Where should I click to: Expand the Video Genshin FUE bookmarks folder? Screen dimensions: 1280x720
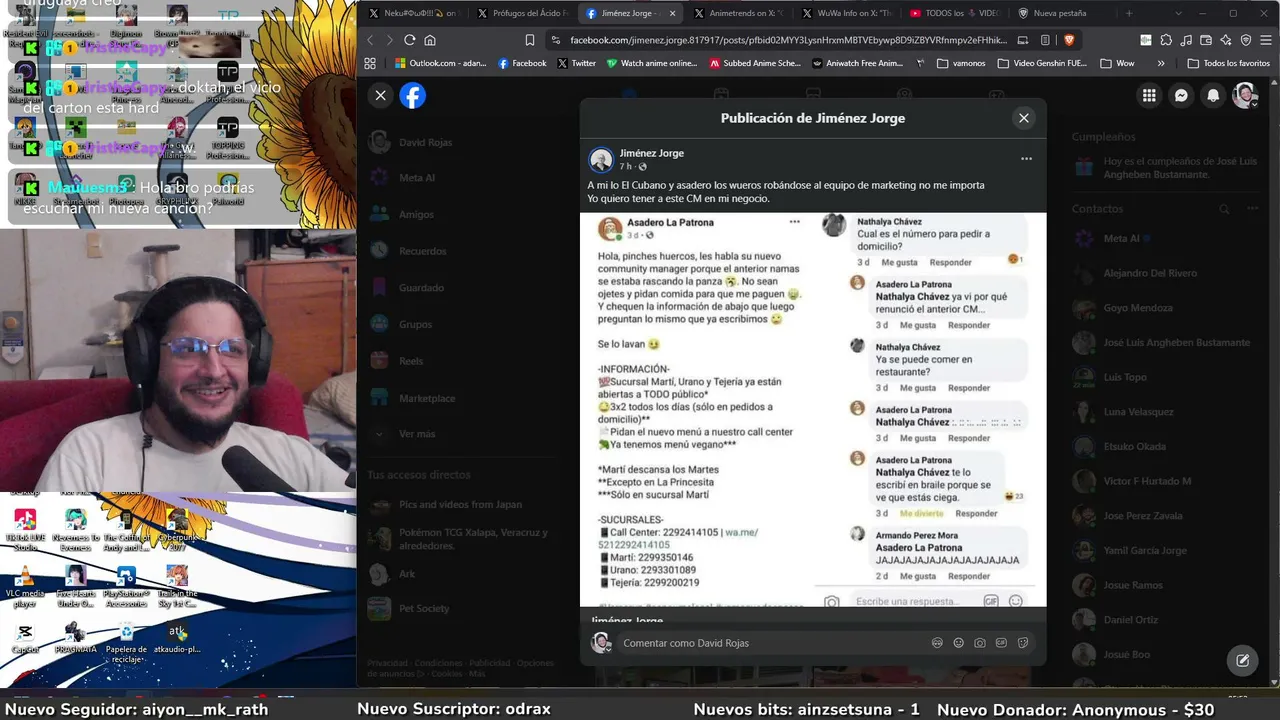1042,63
